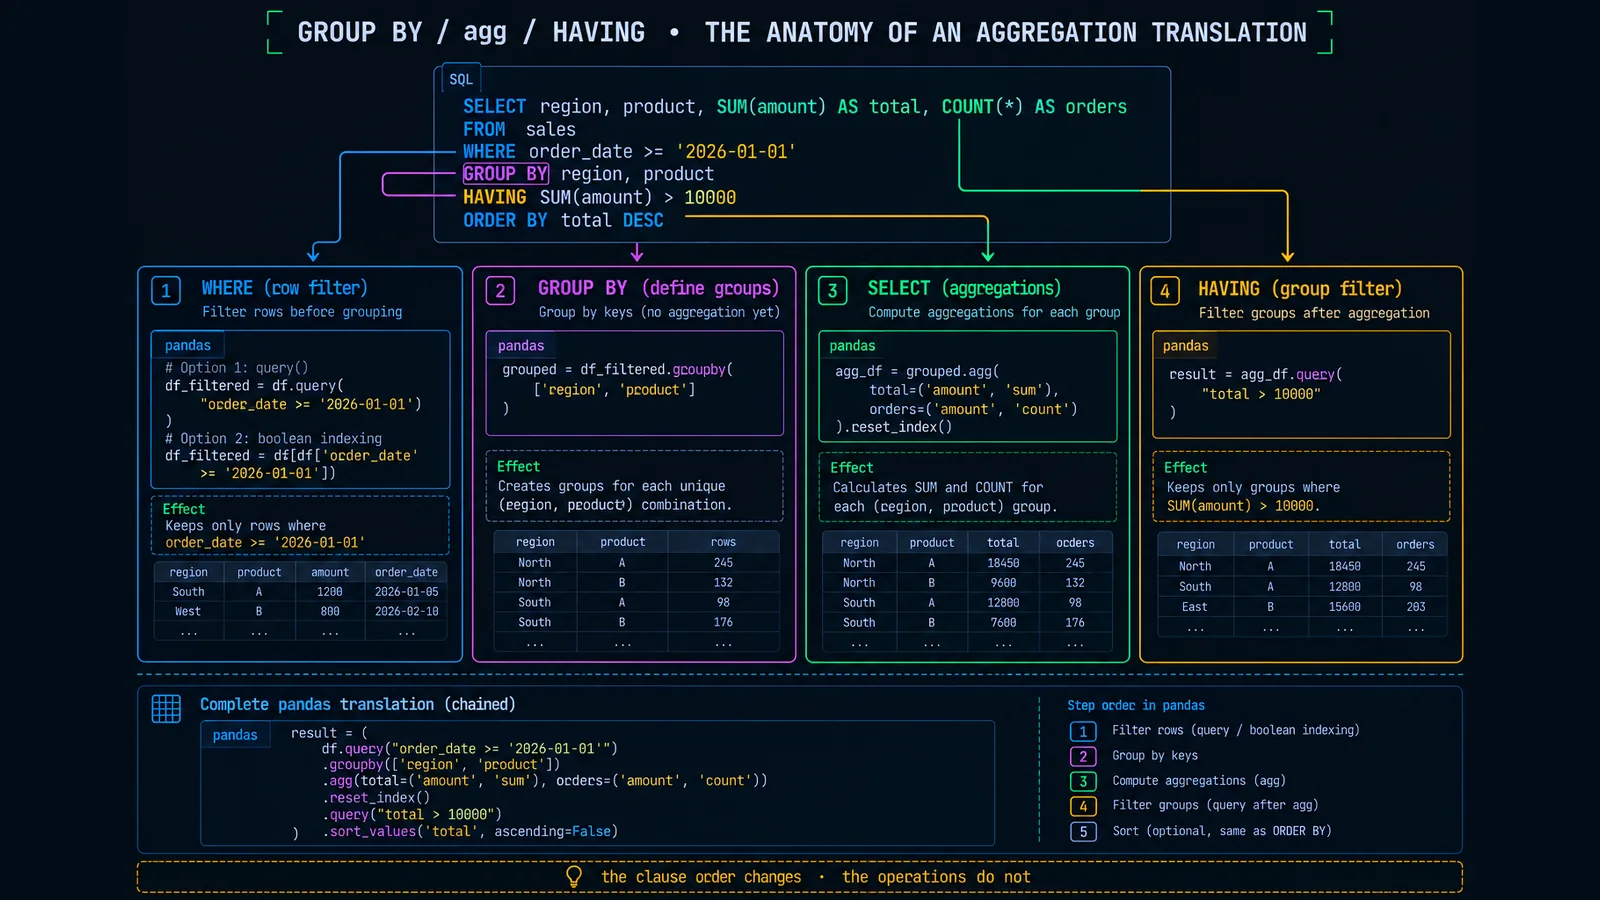Select the SQL tab label on the query box
Screen dimensions: 1600x900
tap(461, 79)
